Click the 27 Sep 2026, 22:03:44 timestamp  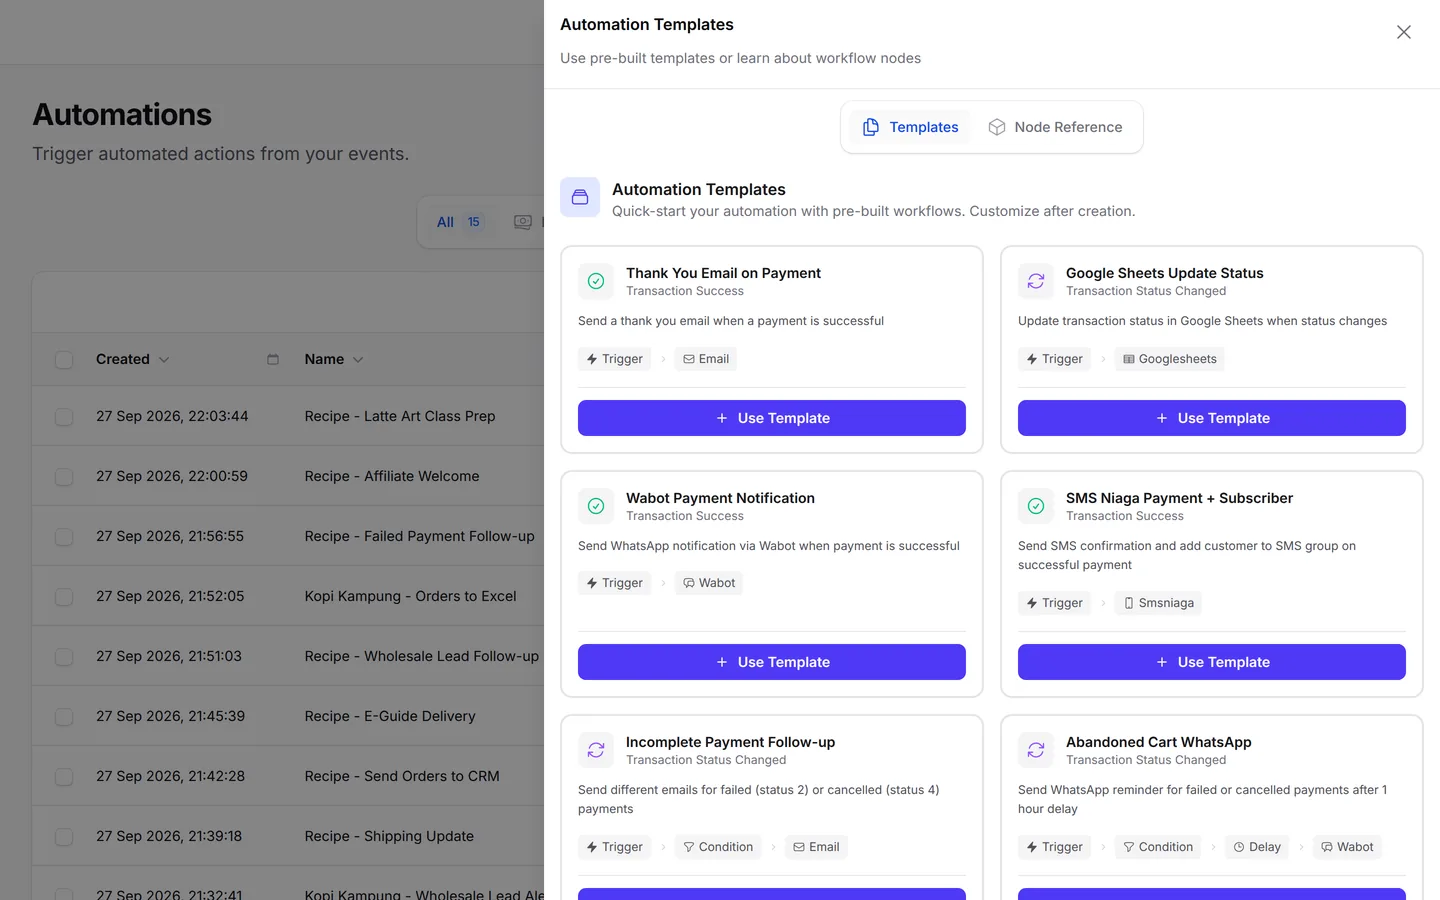coord(172,416)
